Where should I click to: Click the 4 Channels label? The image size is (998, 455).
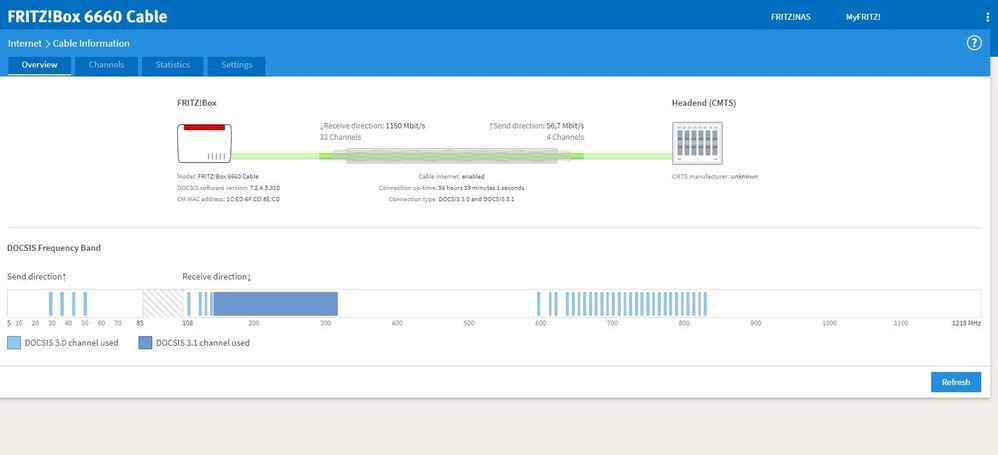pyautogui.click(x=565, y=137)
